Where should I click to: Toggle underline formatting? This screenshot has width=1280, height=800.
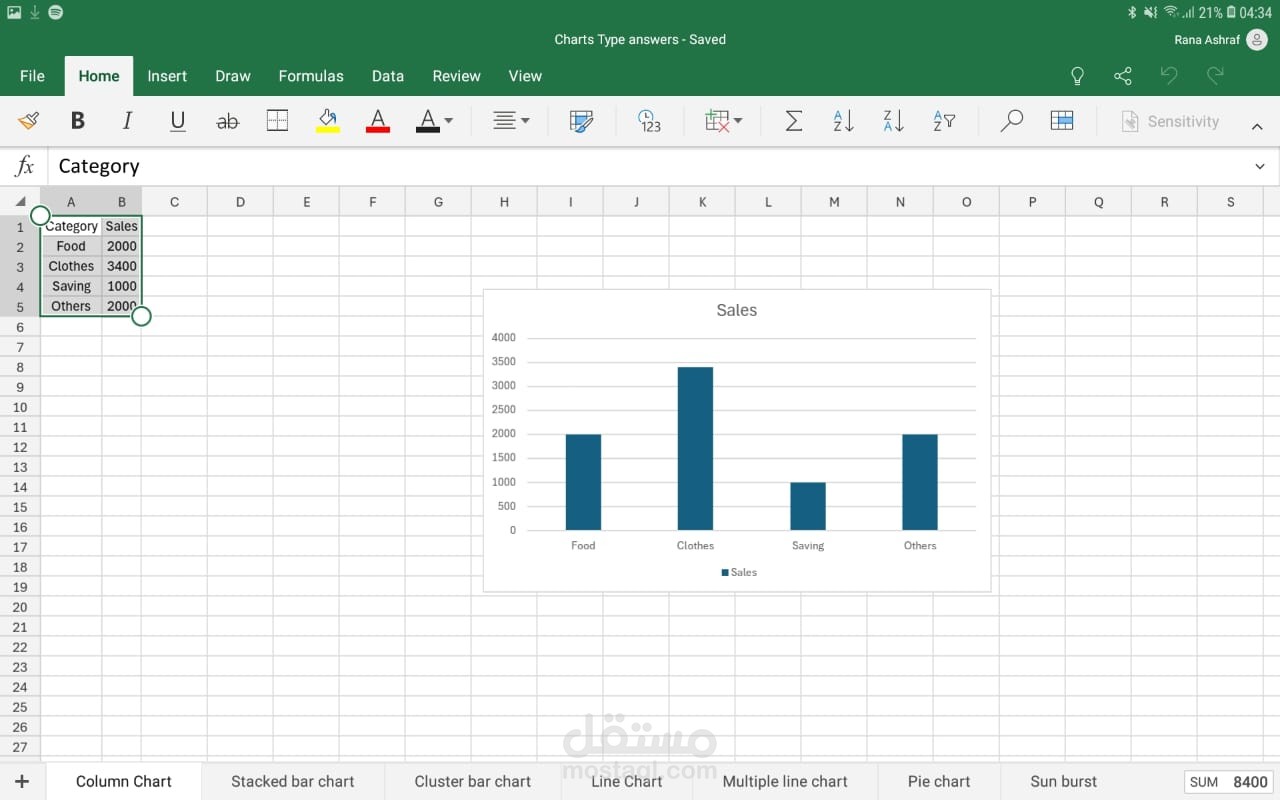tap(178, 121)
